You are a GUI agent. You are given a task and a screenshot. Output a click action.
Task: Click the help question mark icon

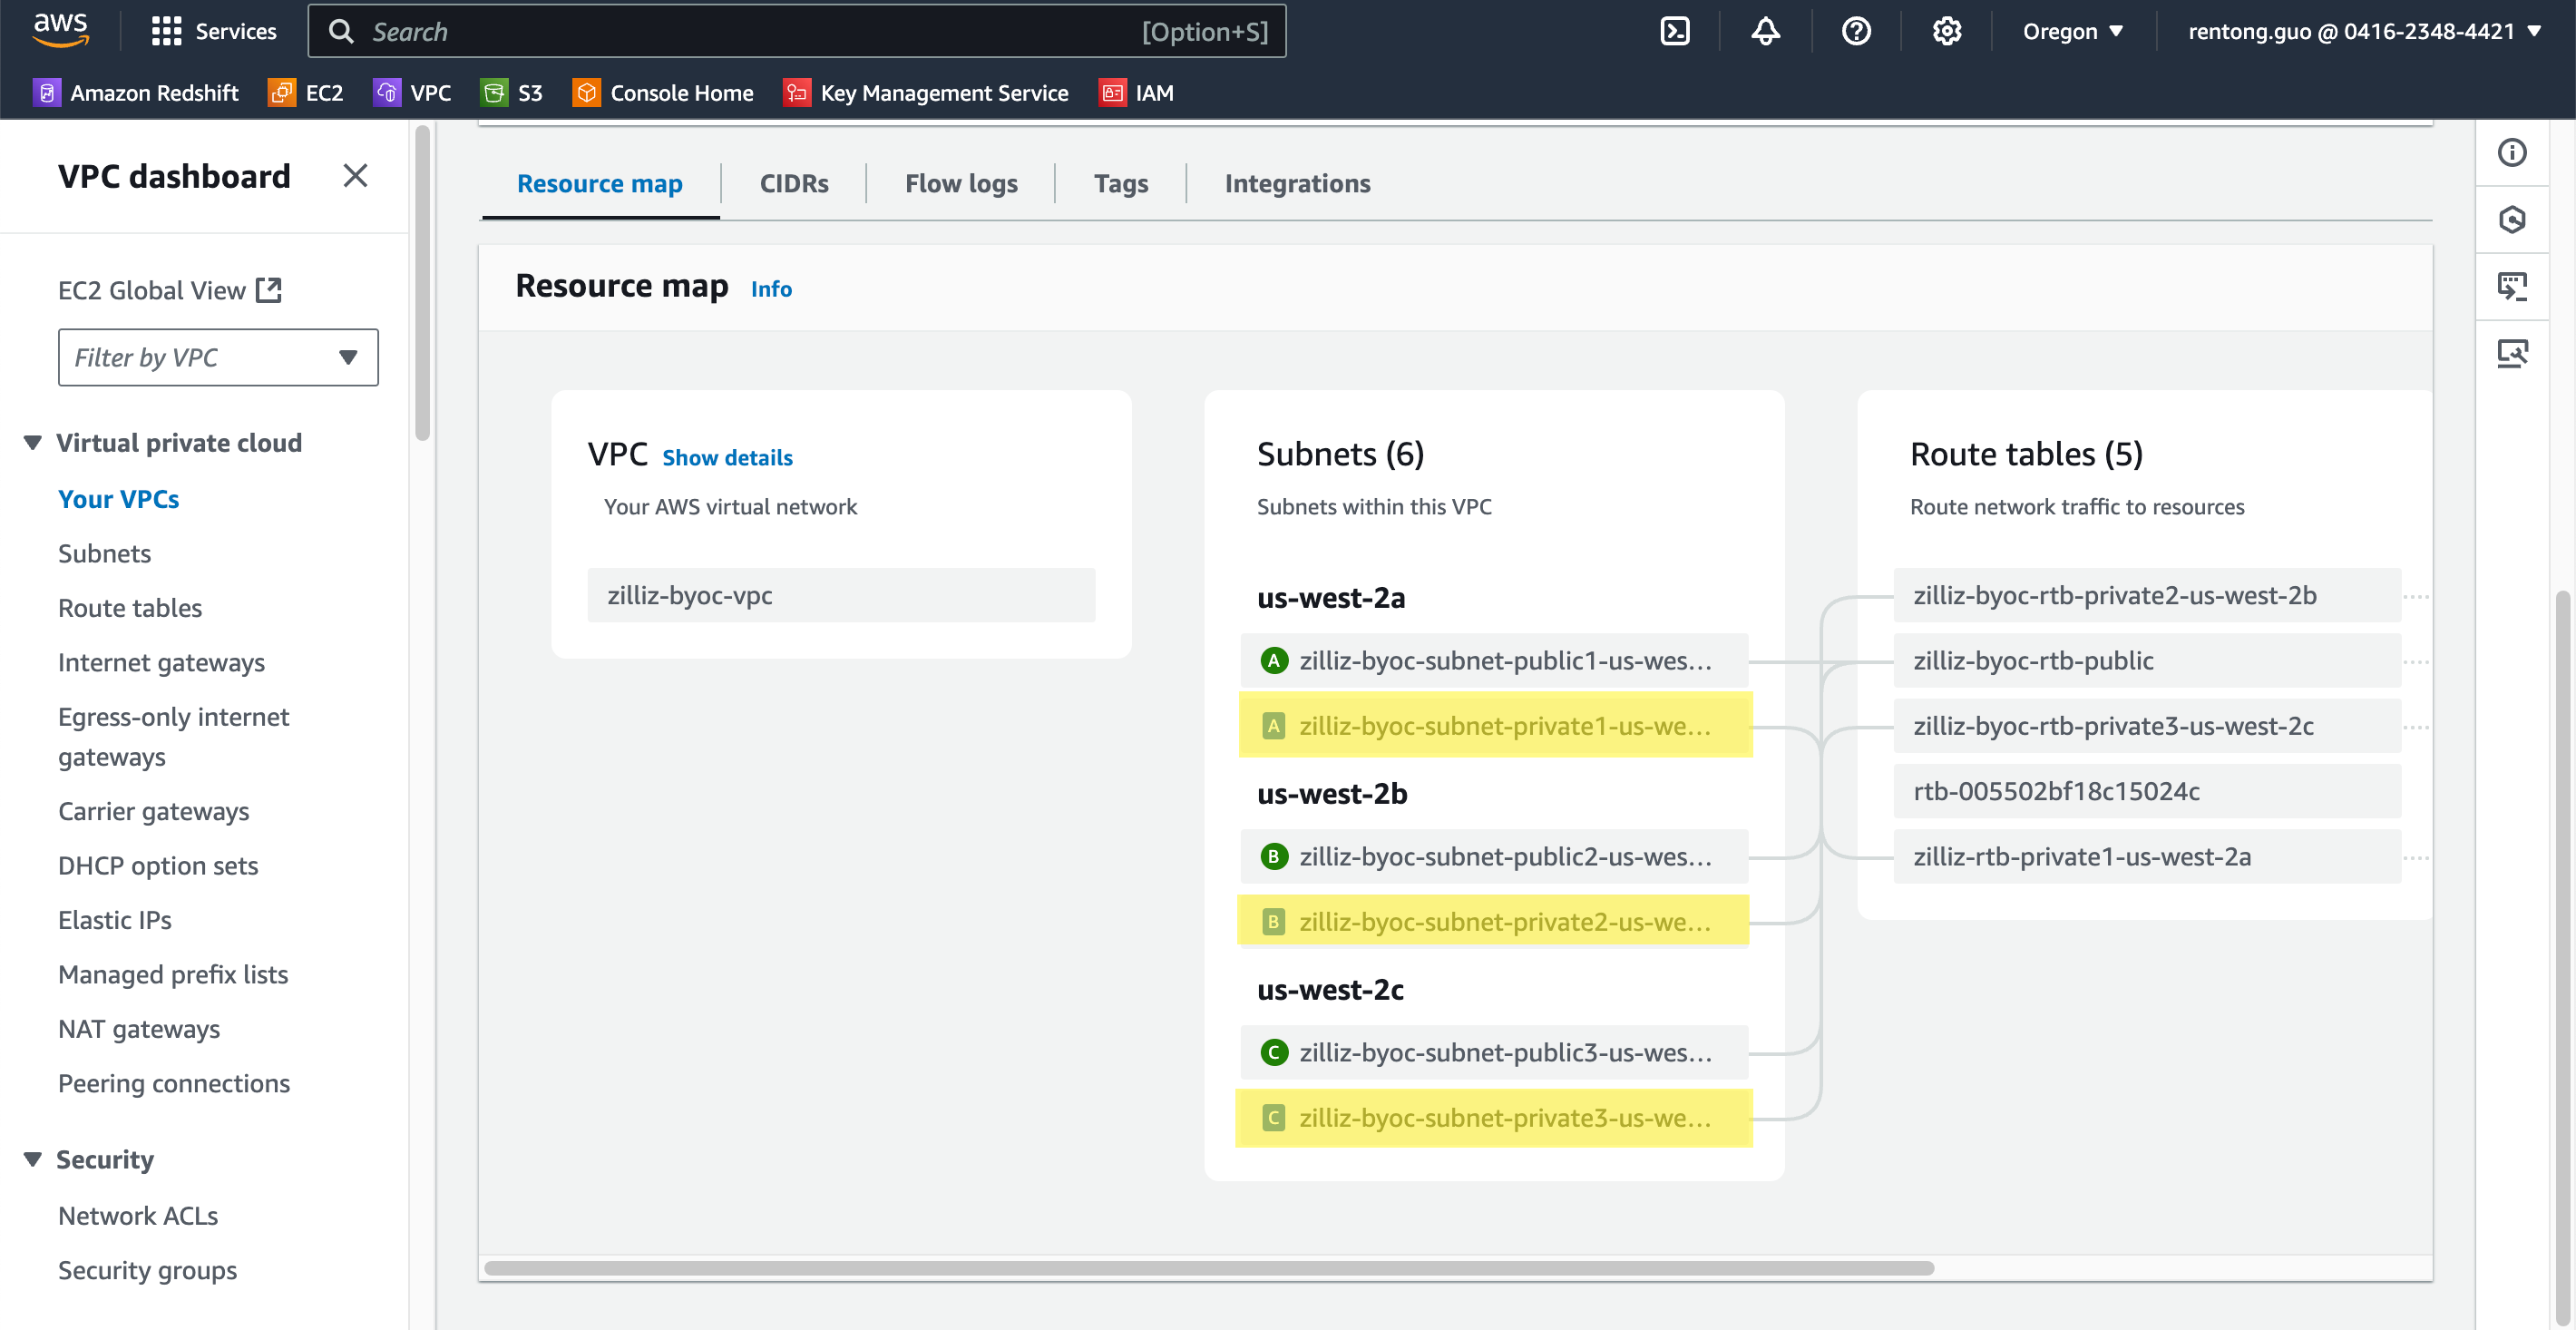click(x=1856, y=31)
